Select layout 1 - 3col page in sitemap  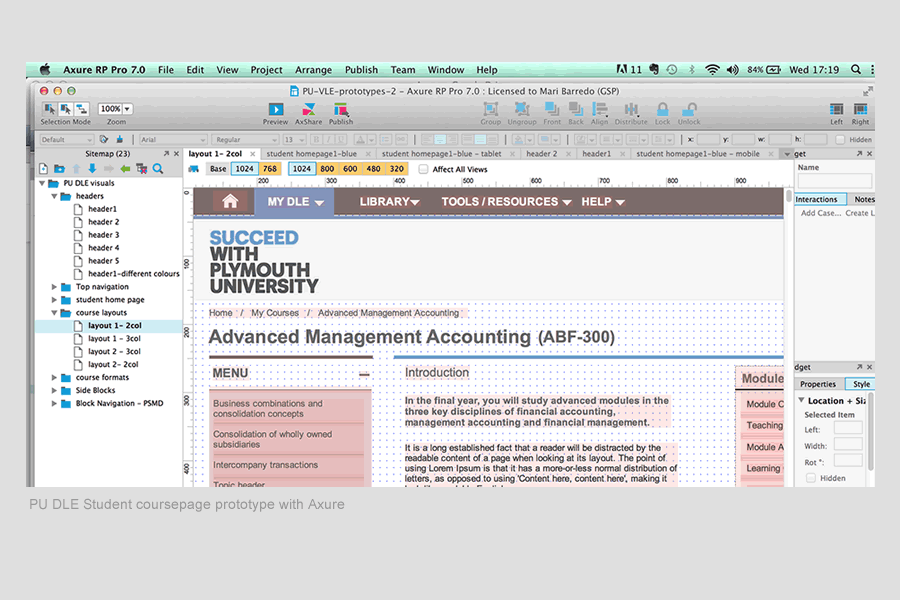pos(113,338)
